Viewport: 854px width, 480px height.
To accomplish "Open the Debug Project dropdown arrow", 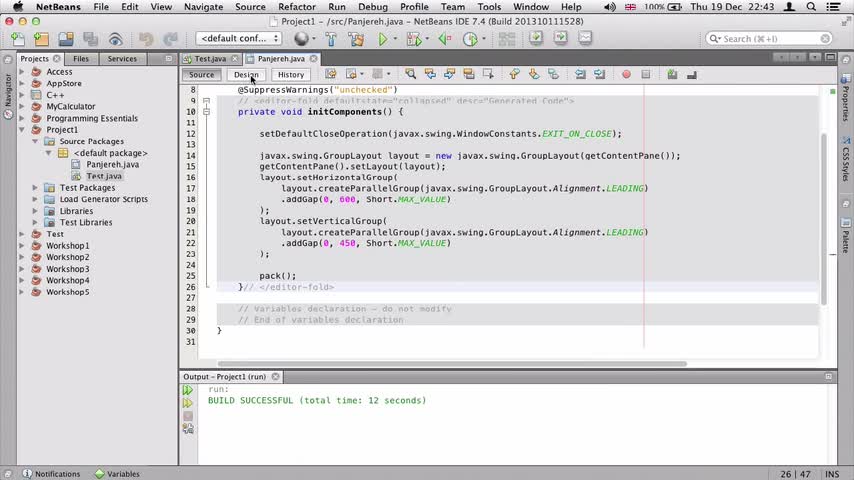I will [427, 39].
